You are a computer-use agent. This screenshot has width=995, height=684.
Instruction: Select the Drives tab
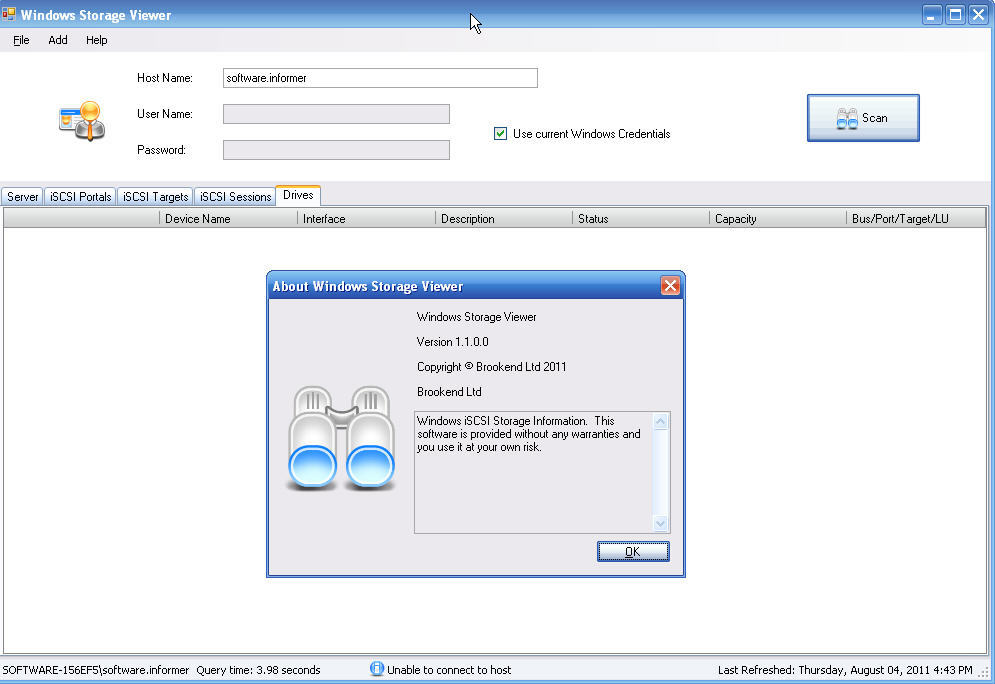(297, 196)
